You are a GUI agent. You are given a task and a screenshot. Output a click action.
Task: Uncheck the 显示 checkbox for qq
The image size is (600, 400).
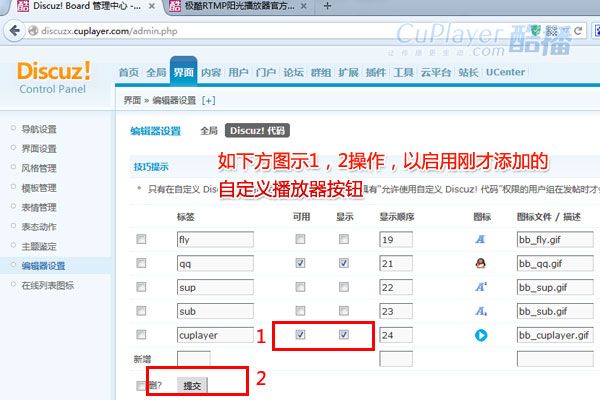coord(344,263)
